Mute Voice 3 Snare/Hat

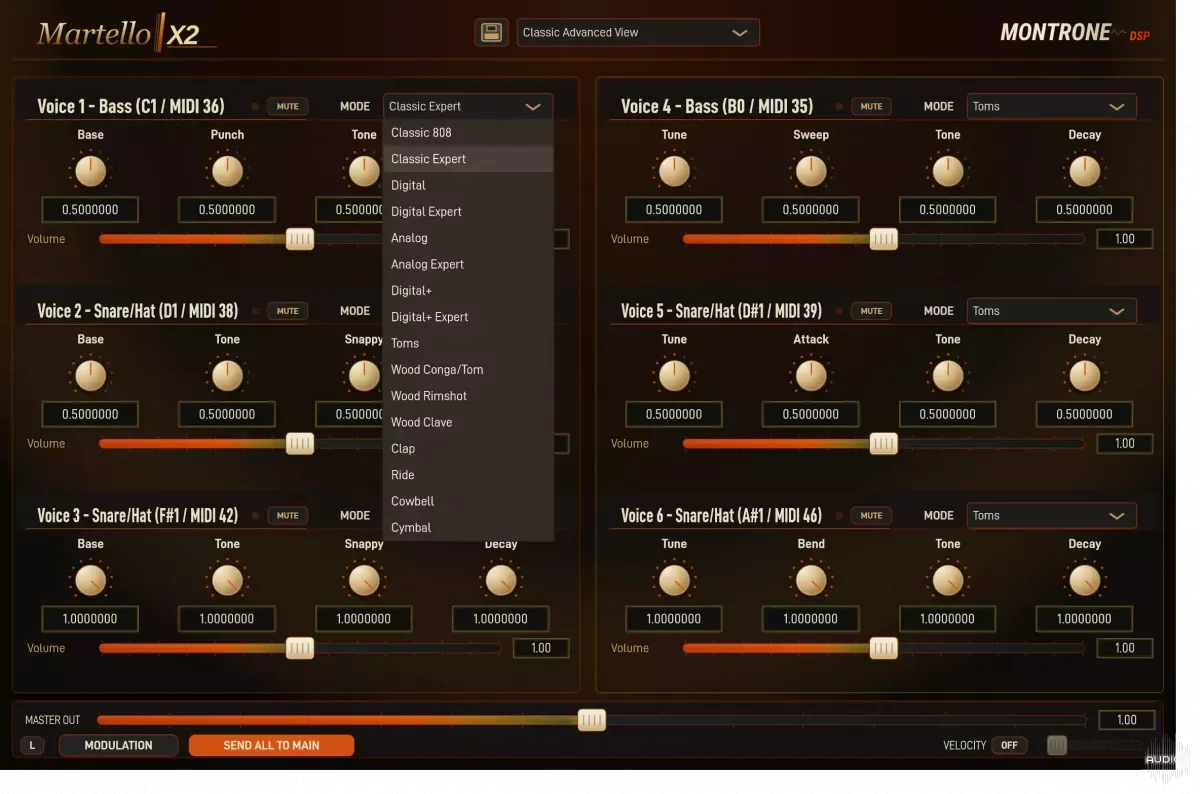tap(287, 515)
